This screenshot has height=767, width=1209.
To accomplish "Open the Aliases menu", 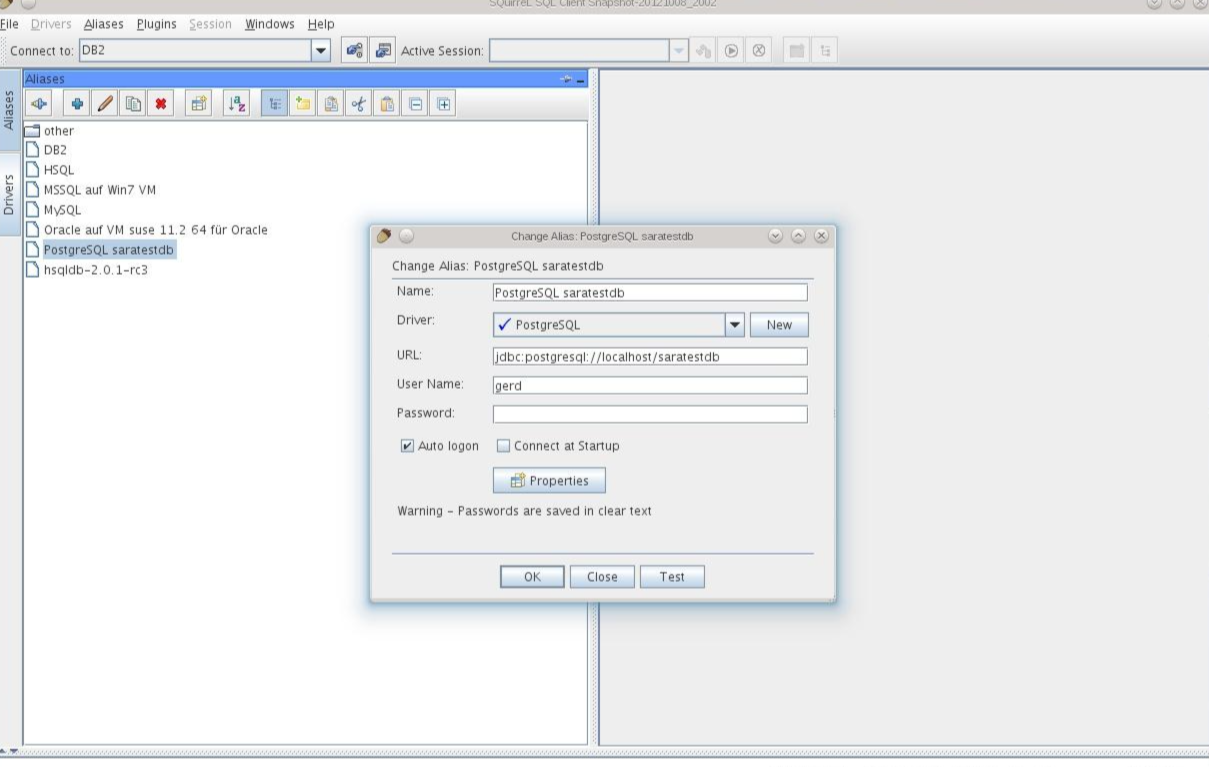I will [x=104, y=24].
